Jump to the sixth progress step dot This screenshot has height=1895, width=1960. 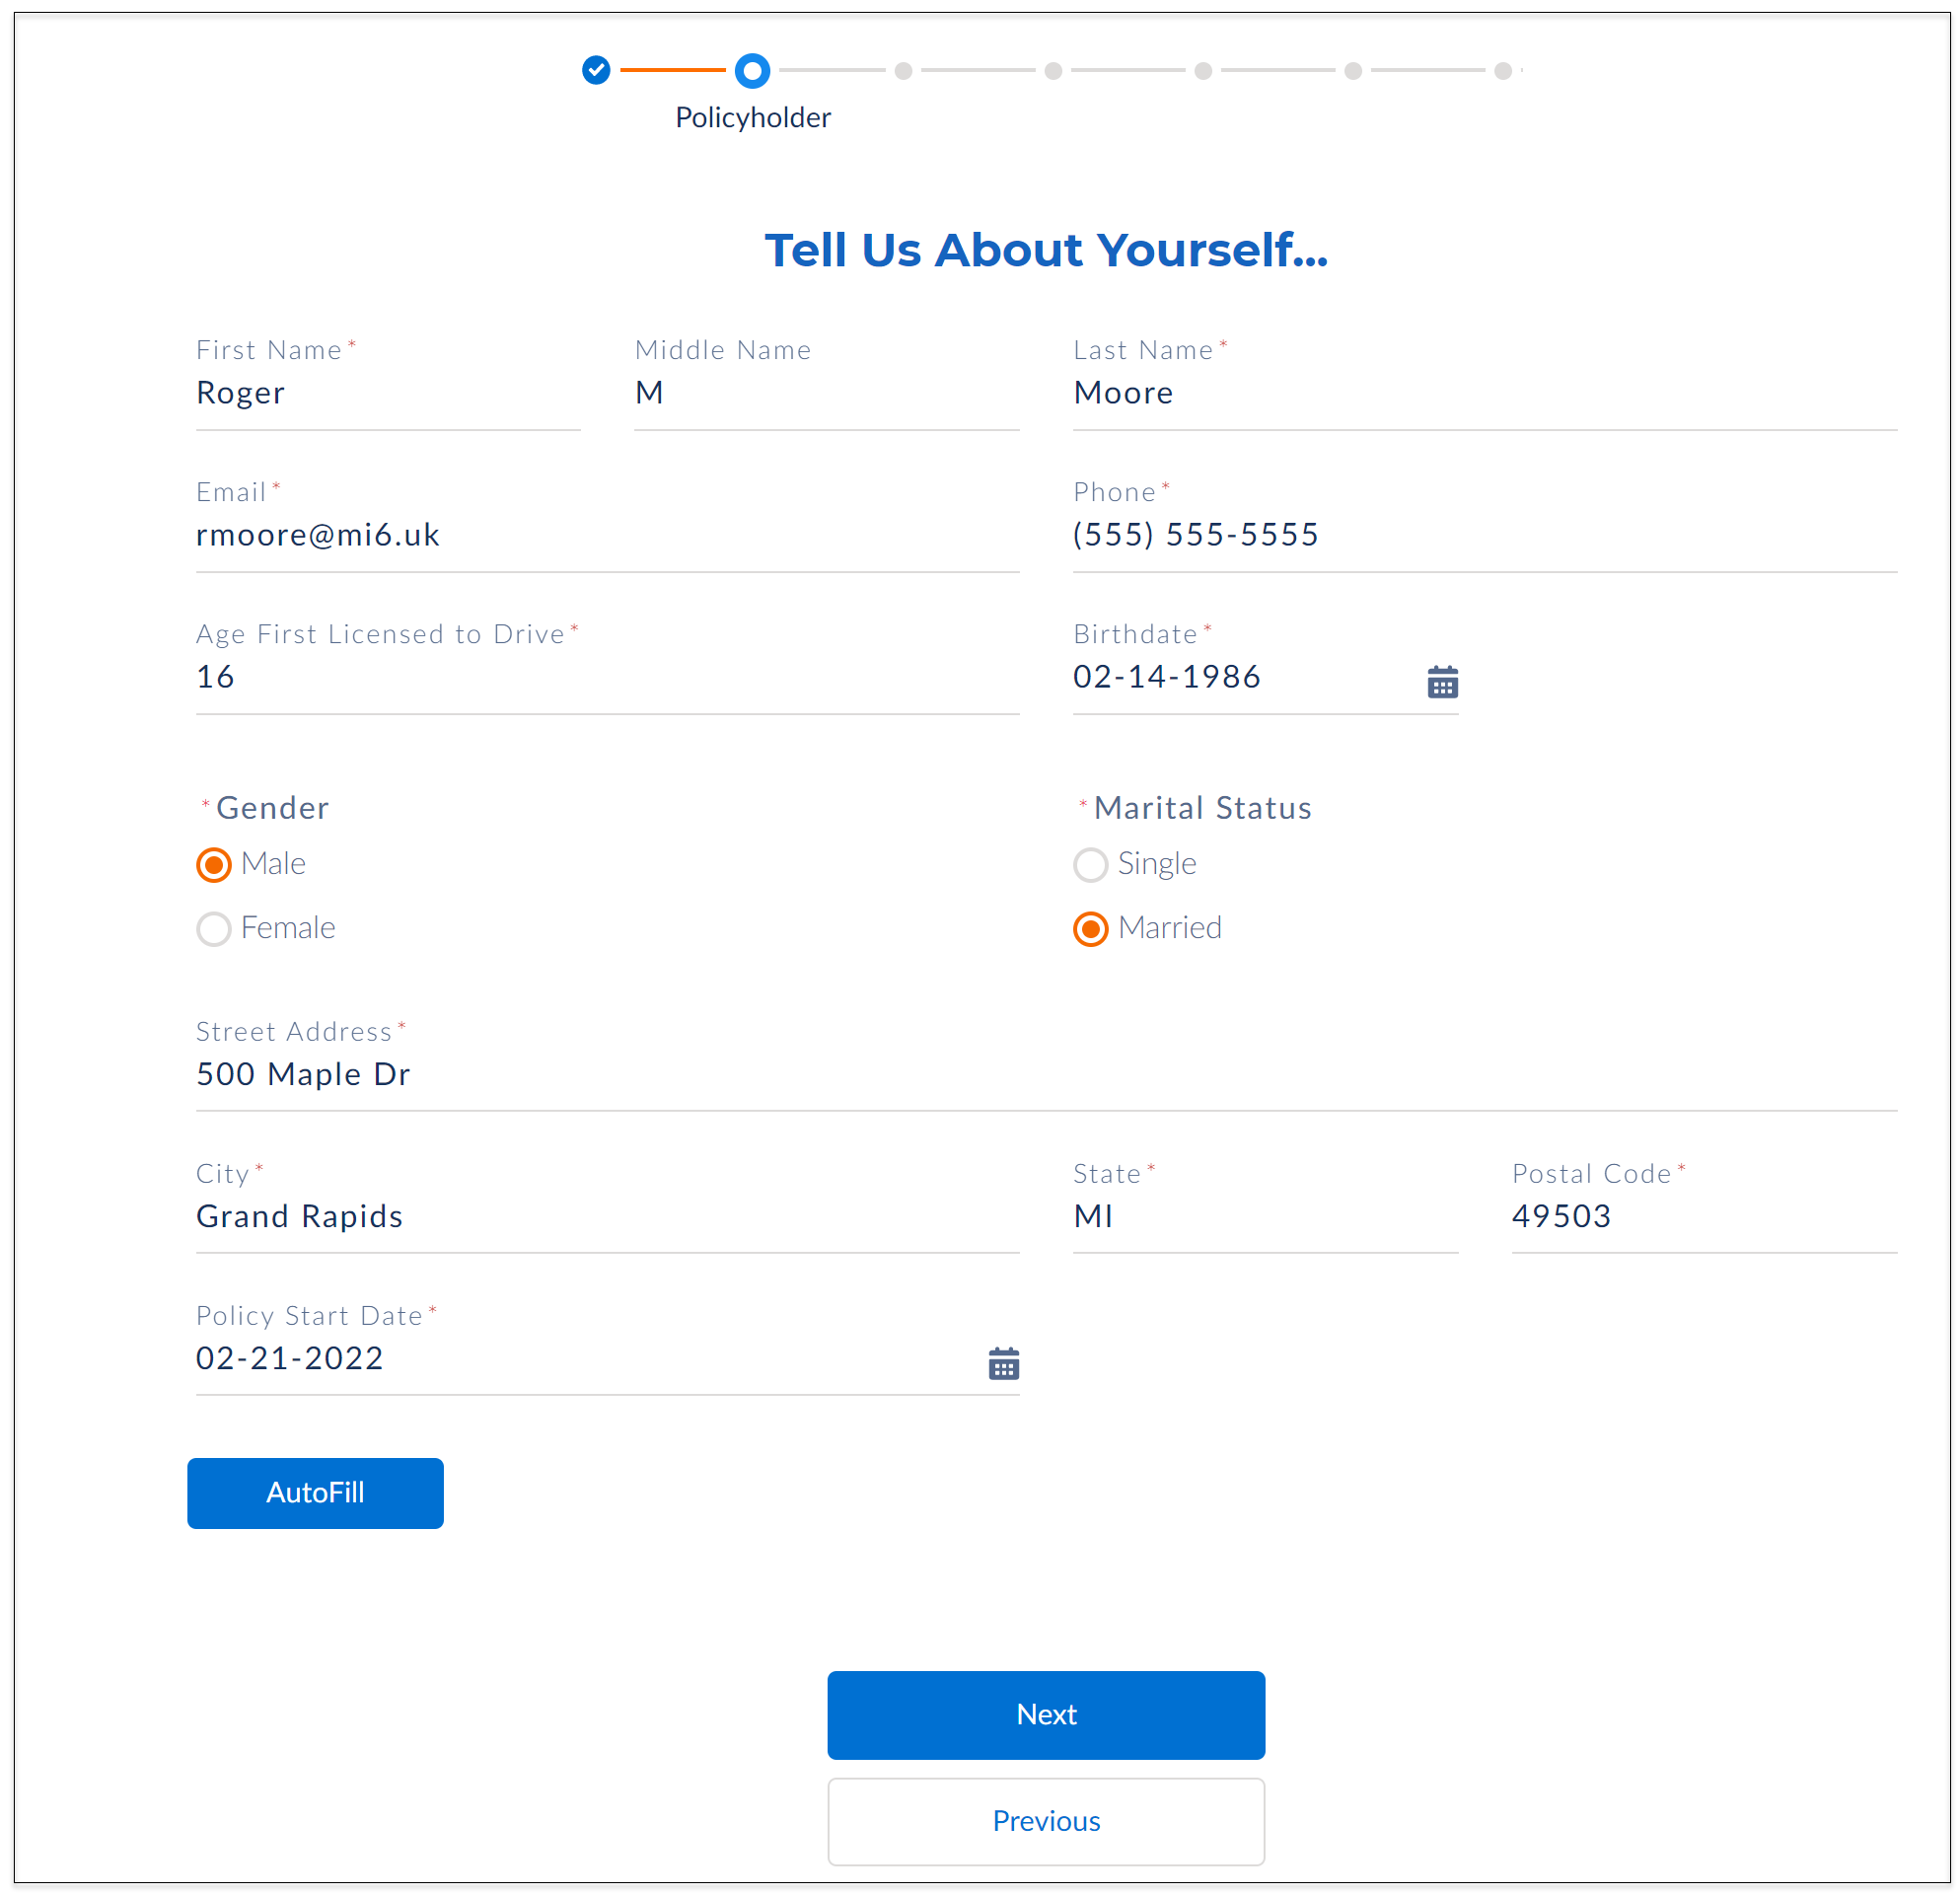tap(1353, 70)
